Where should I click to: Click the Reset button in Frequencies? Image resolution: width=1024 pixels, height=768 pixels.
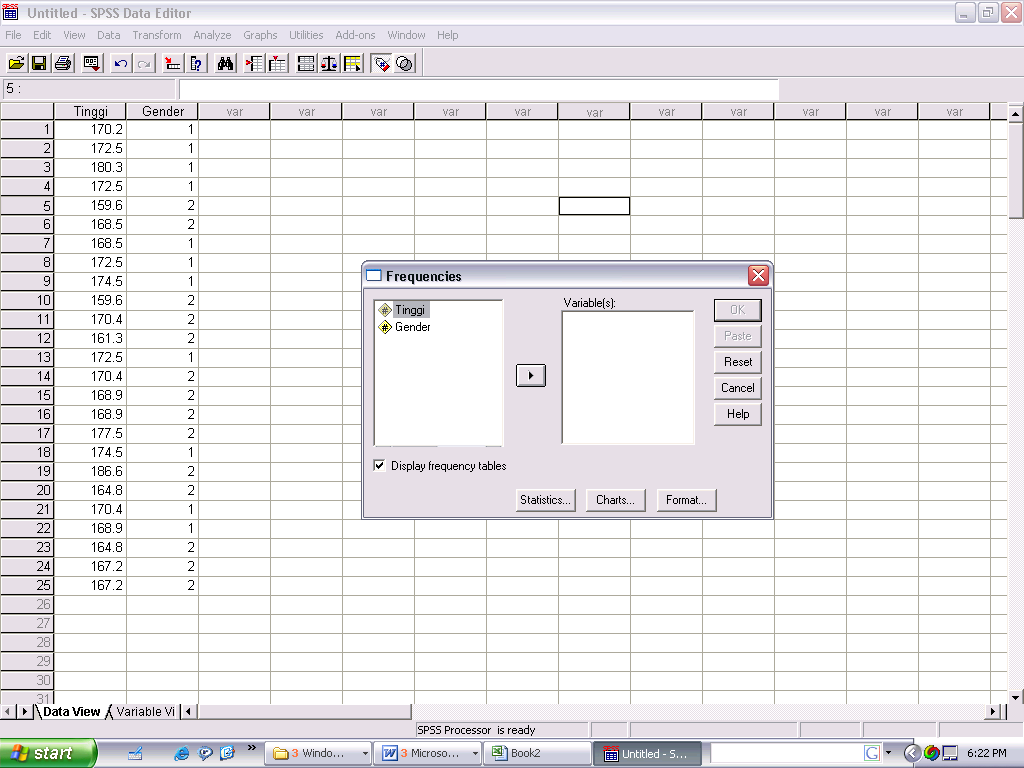[x=738, y=362]
